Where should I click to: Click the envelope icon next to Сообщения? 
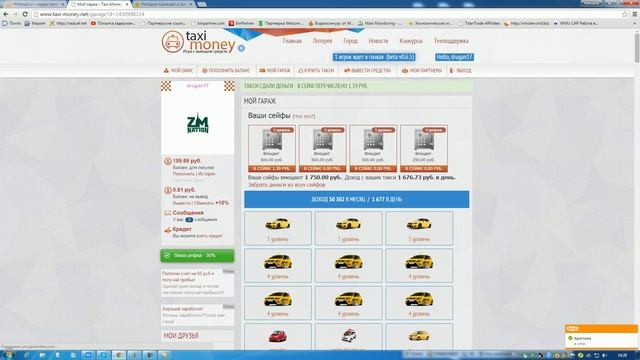pyautogui.click(x=167, y=213)
